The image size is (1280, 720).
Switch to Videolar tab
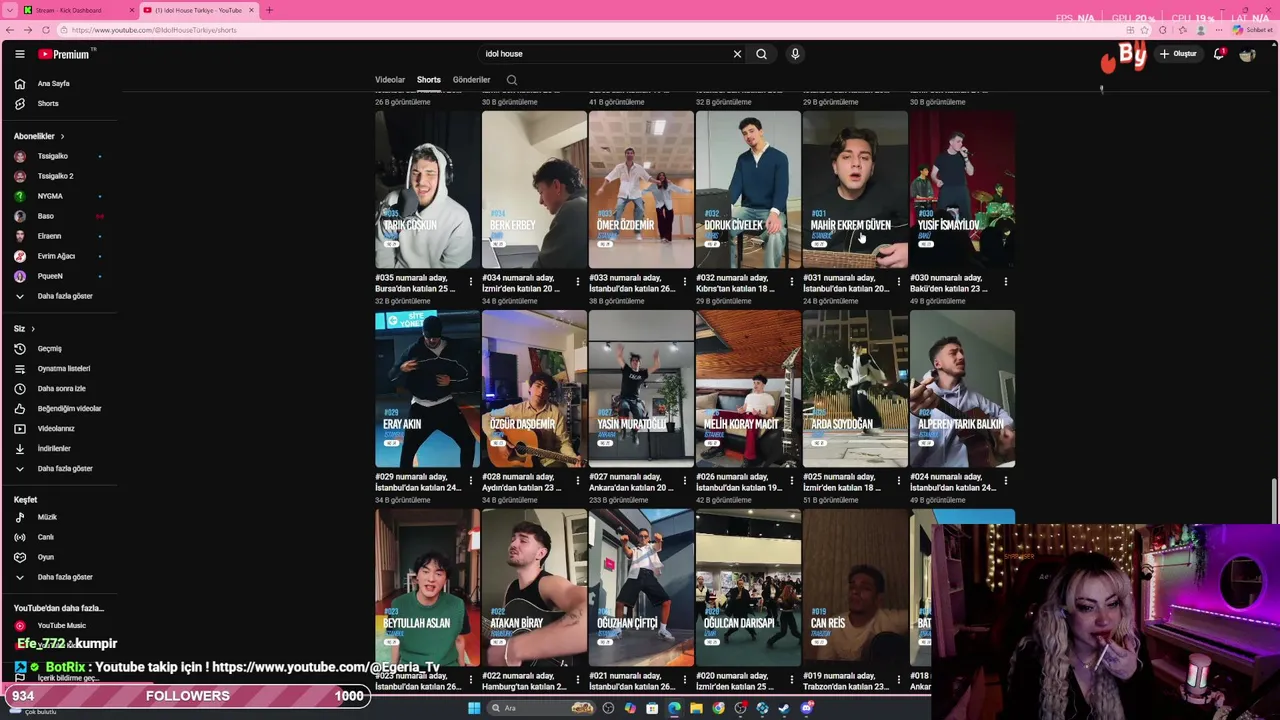coord(390,80)
